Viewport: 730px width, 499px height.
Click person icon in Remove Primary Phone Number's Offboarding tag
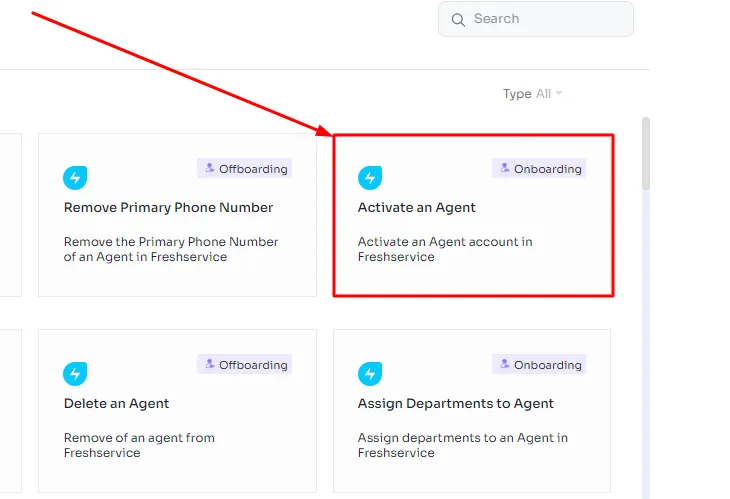(x=210, y=168)
